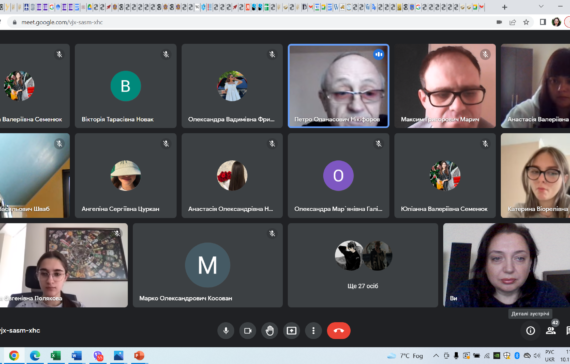Click meeting code text 'rjx-sasm-xhc'

[19, 331]
